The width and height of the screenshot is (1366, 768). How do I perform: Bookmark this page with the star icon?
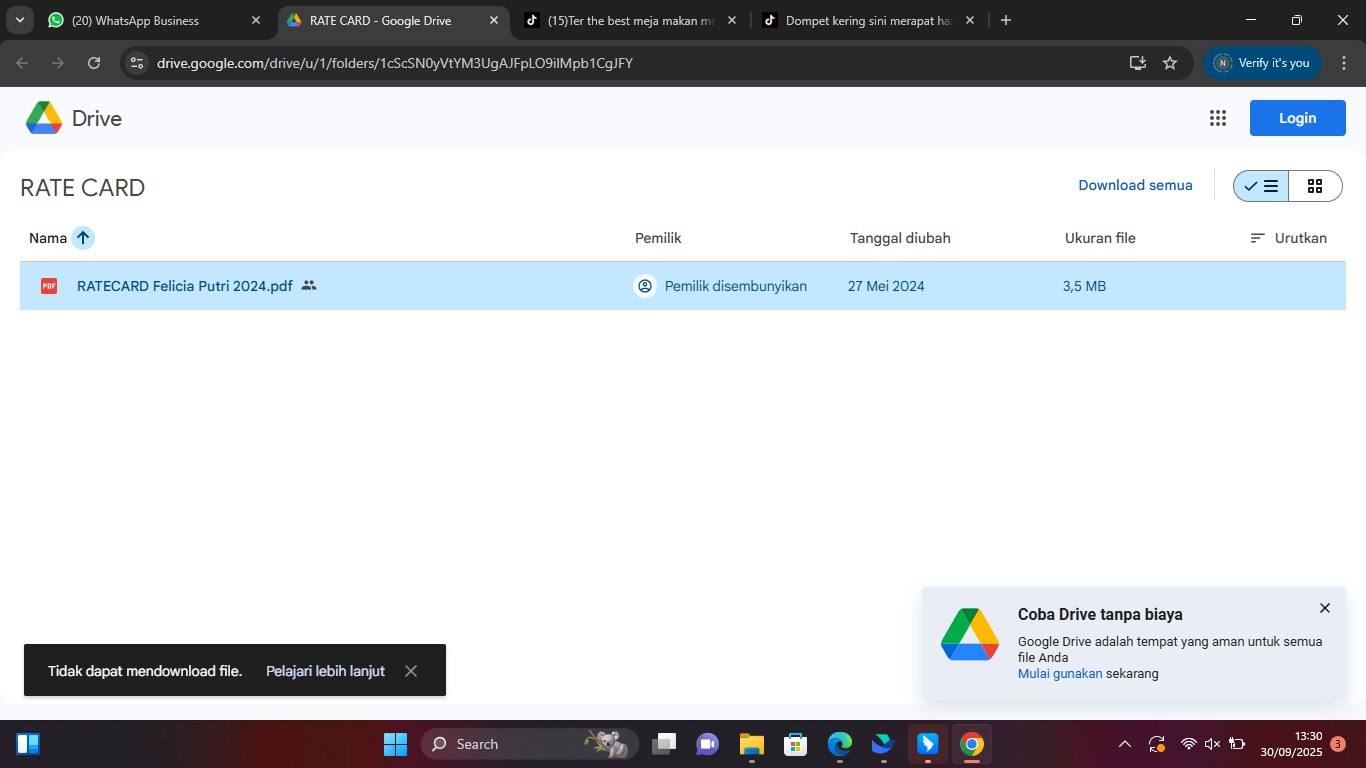coord(1170,63)
